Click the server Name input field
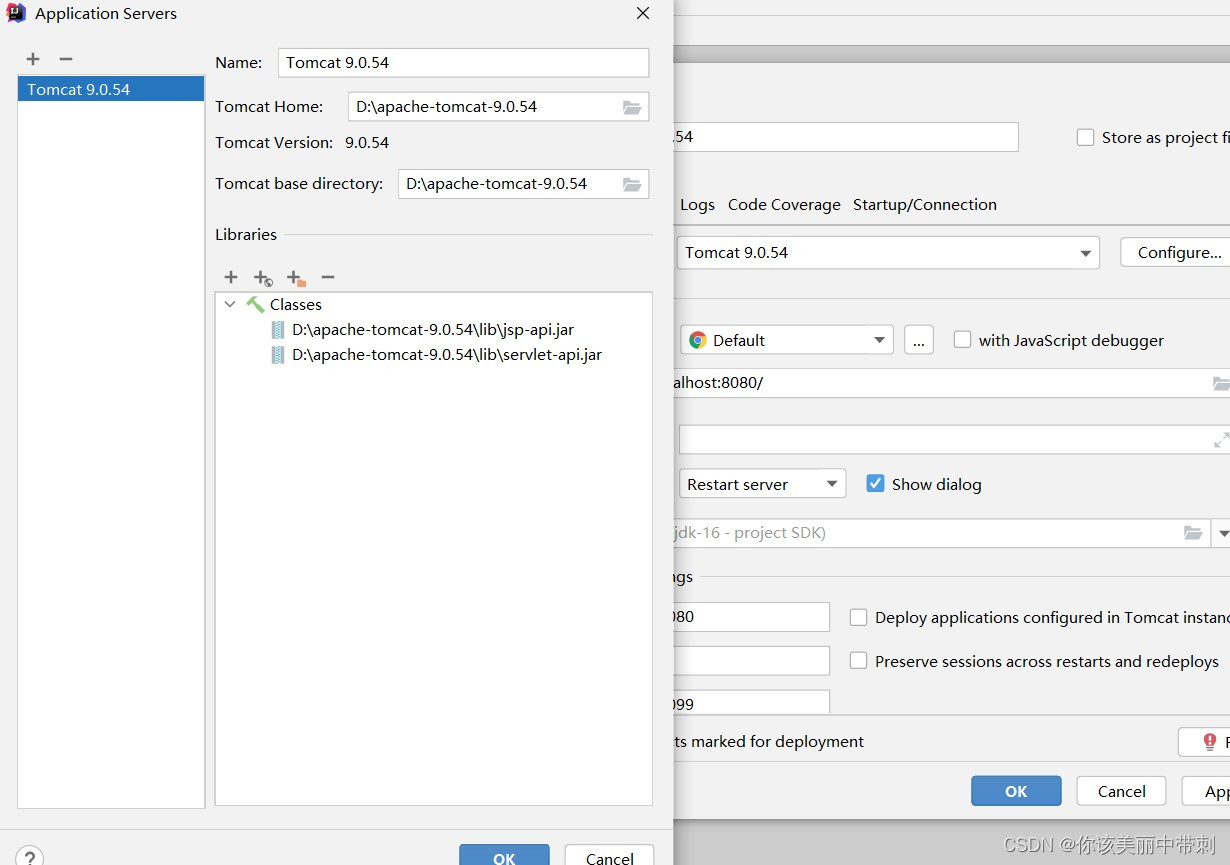1230x865 pixels. click(x=463, y=62)
